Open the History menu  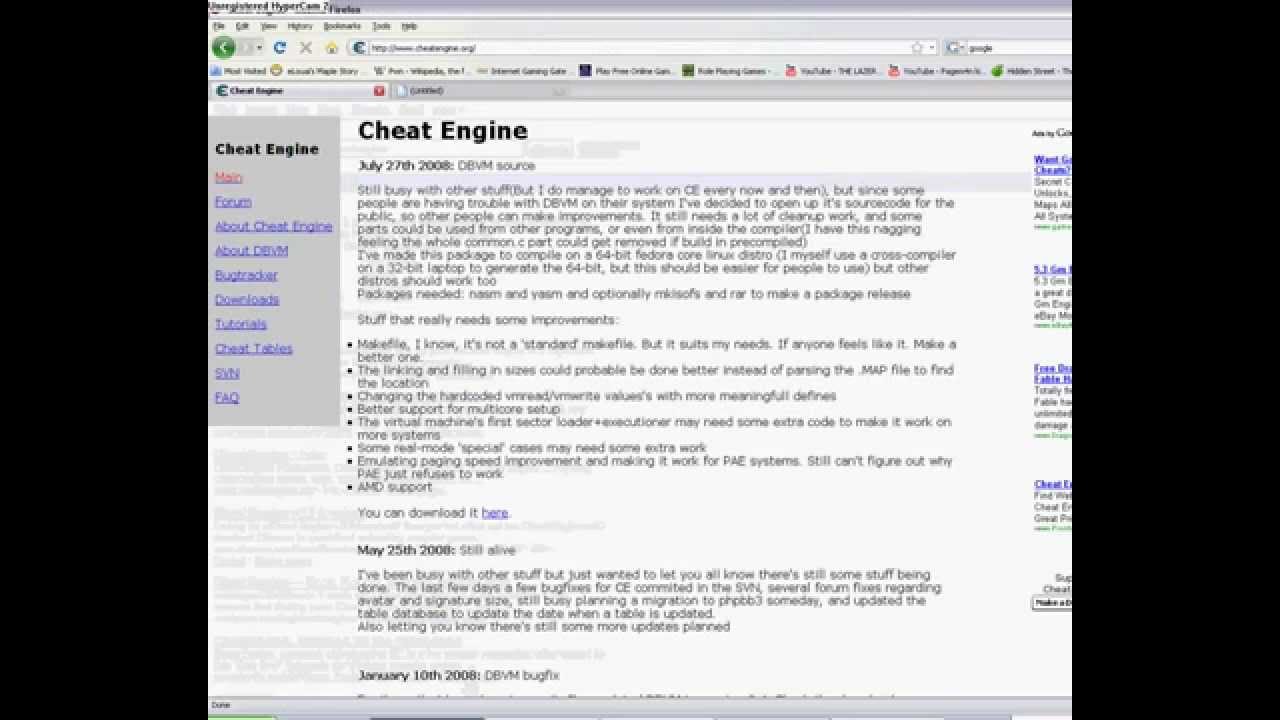coord(300,26)
